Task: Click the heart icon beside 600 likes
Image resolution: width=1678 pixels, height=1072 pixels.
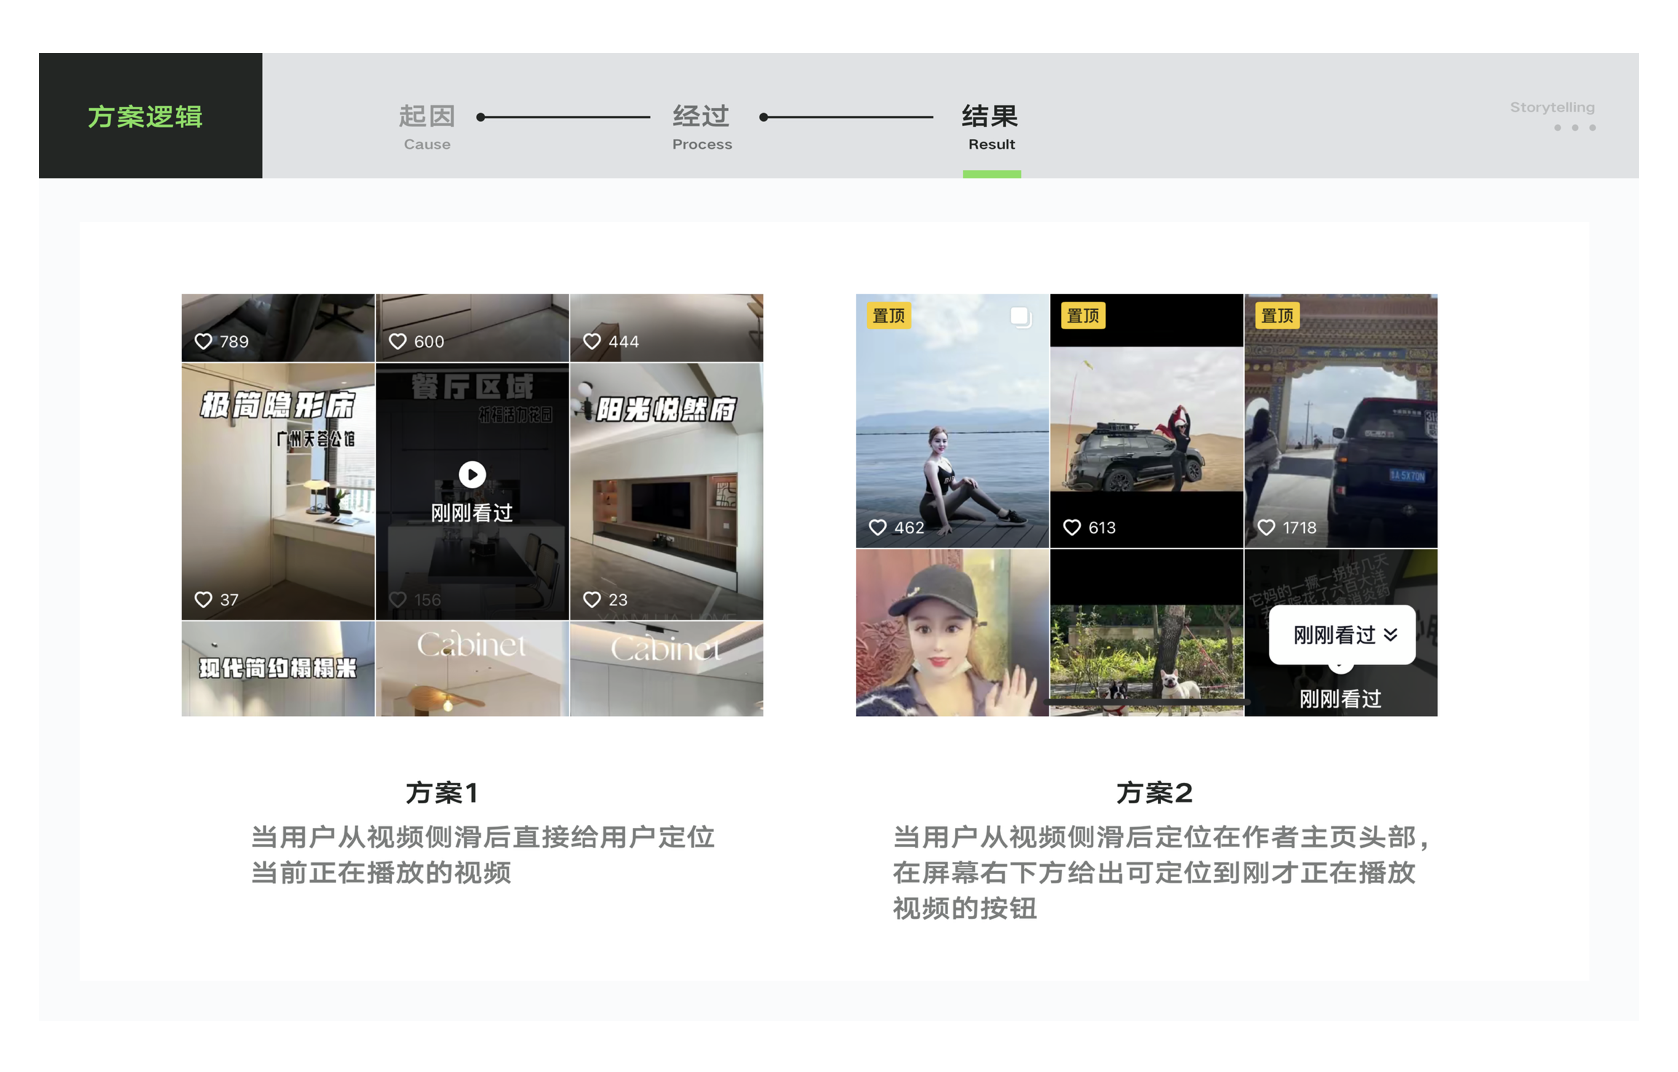Action: point(397,342)
